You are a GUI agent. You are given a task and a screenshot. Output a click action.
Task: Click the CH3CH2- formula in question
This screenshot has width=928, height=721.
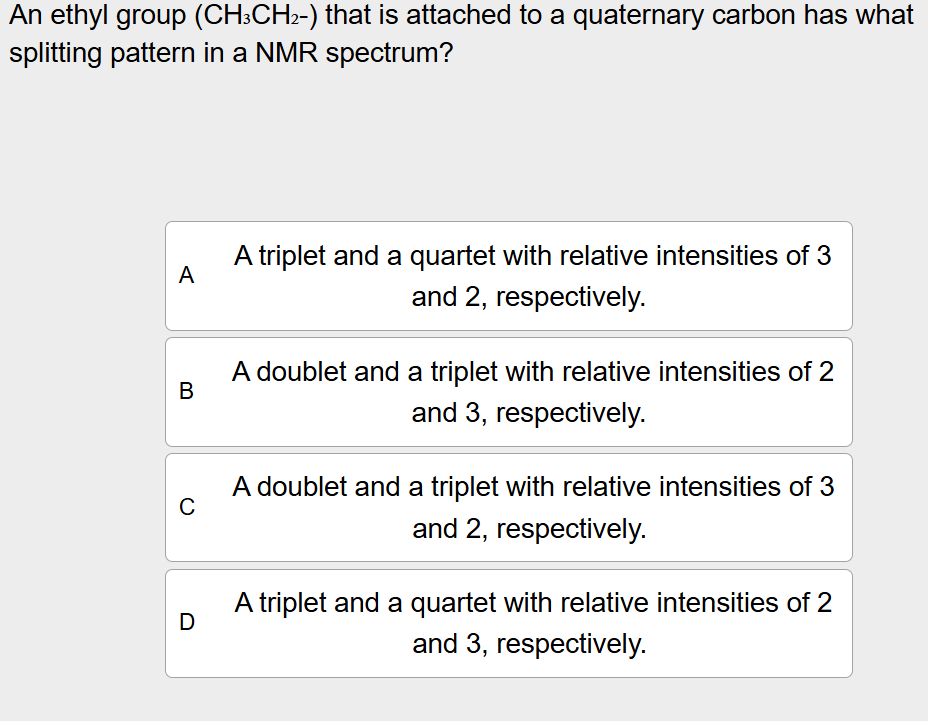pyautogui.click(x=257, y=15)
